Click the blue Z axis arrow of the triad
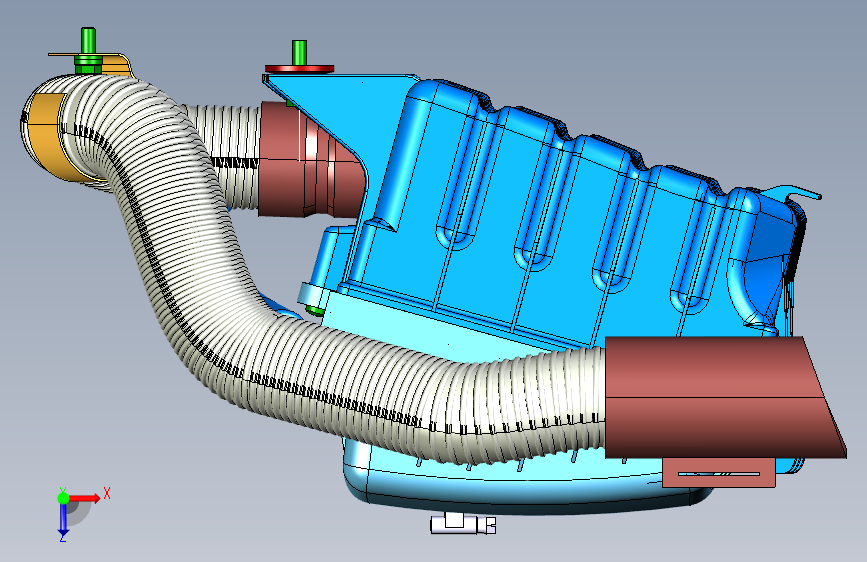 tap(63, 520)
